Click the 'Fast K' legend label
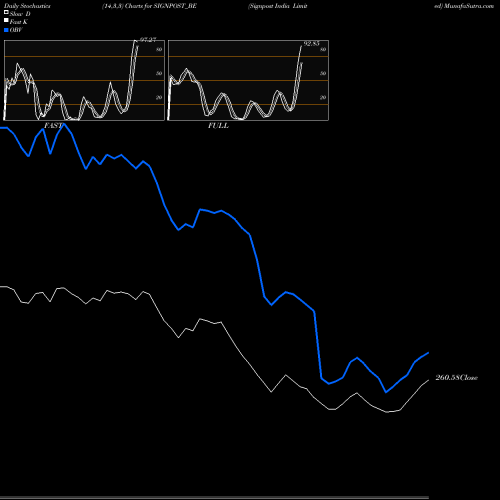This screenshot has width=500, height=500. (19, 22)
